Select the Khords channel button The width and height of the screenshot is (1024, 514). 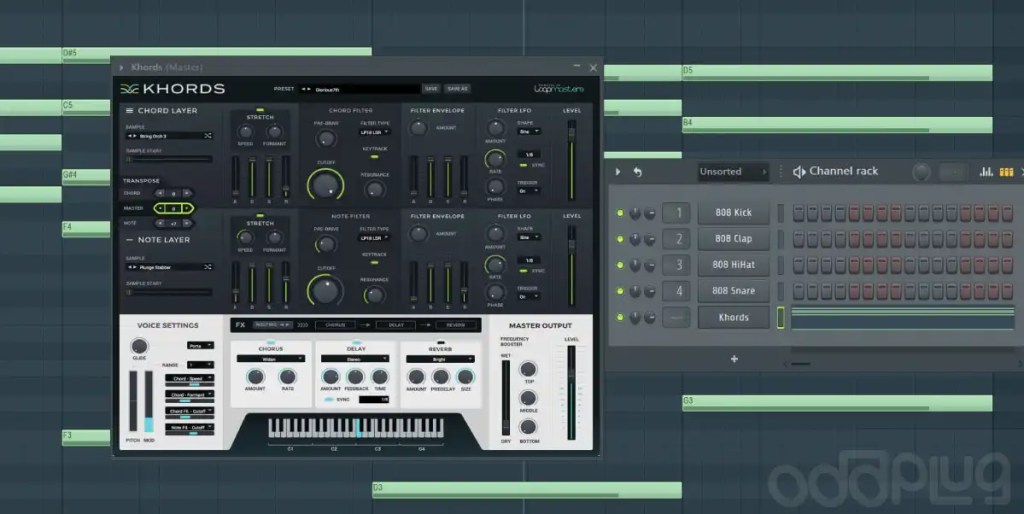pyautogui.click(x=733, y=317)
